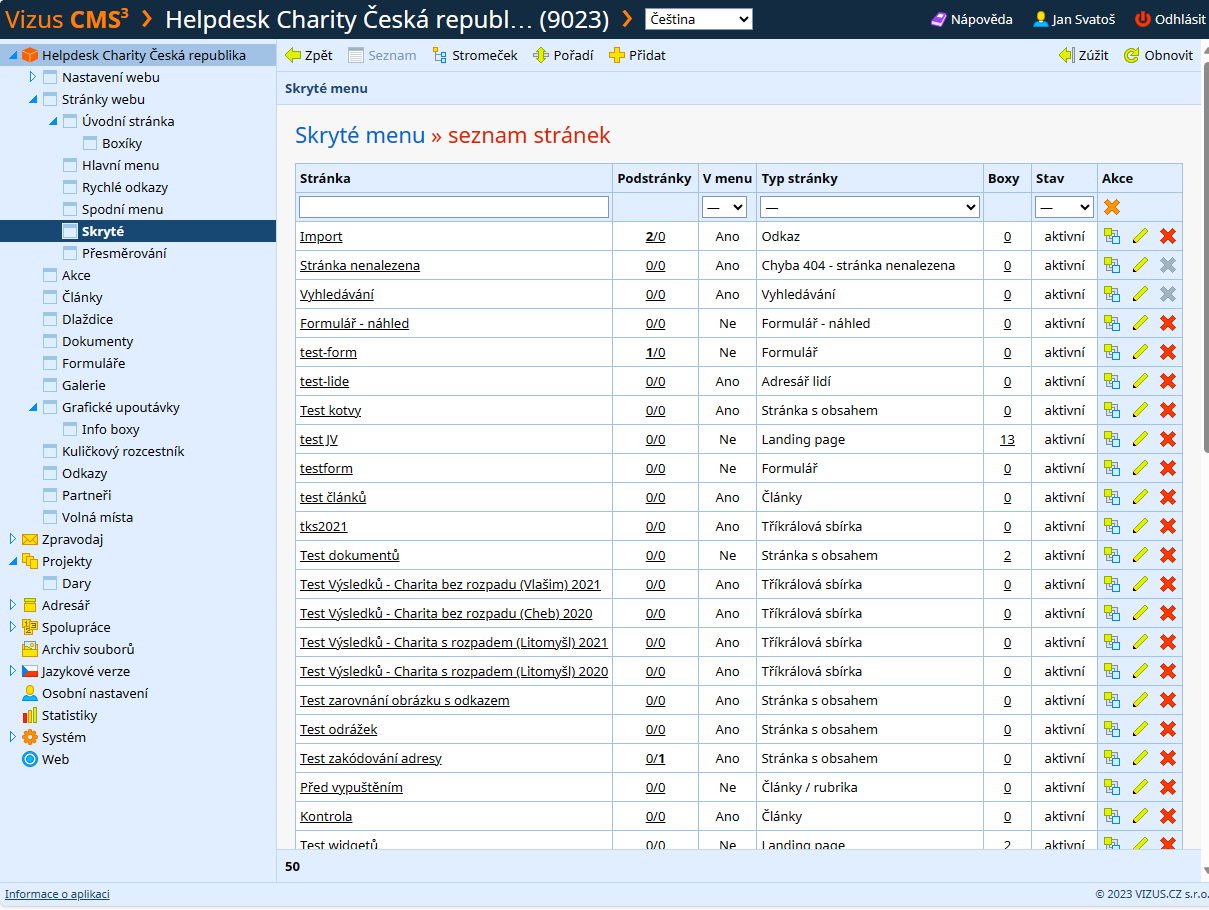Remove the test JV landing page
Screen dimensions: 1209x910
coord(1168,440)
